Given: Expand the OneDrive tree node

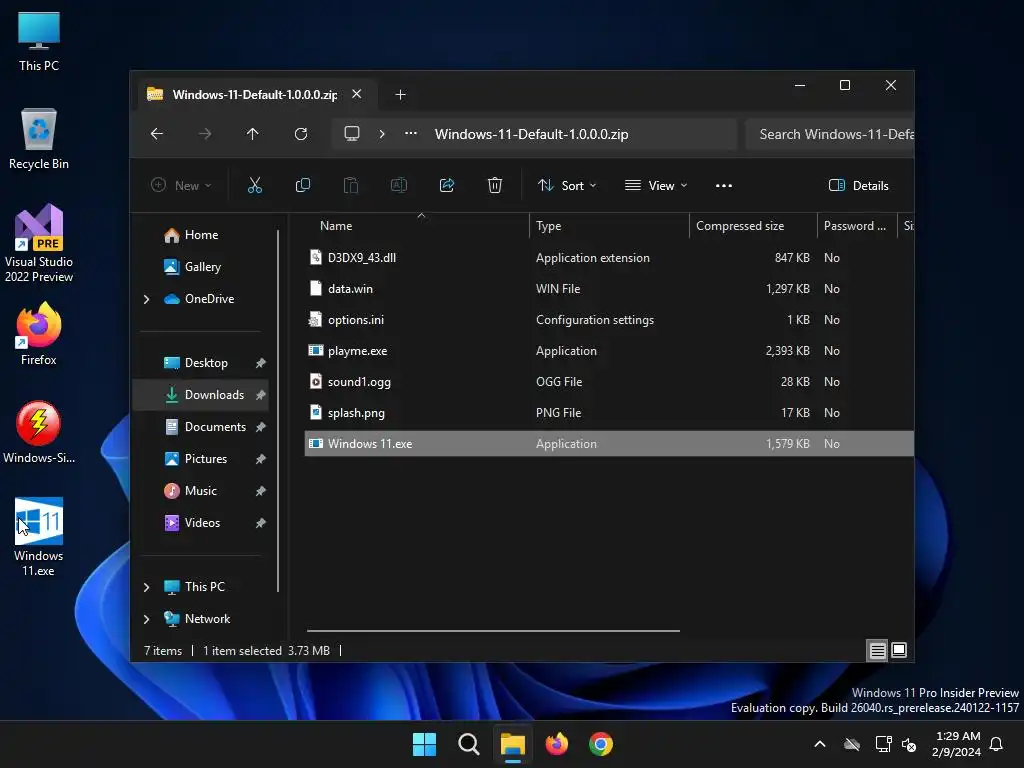Looking at the screenshot, I should pos(146,299).
